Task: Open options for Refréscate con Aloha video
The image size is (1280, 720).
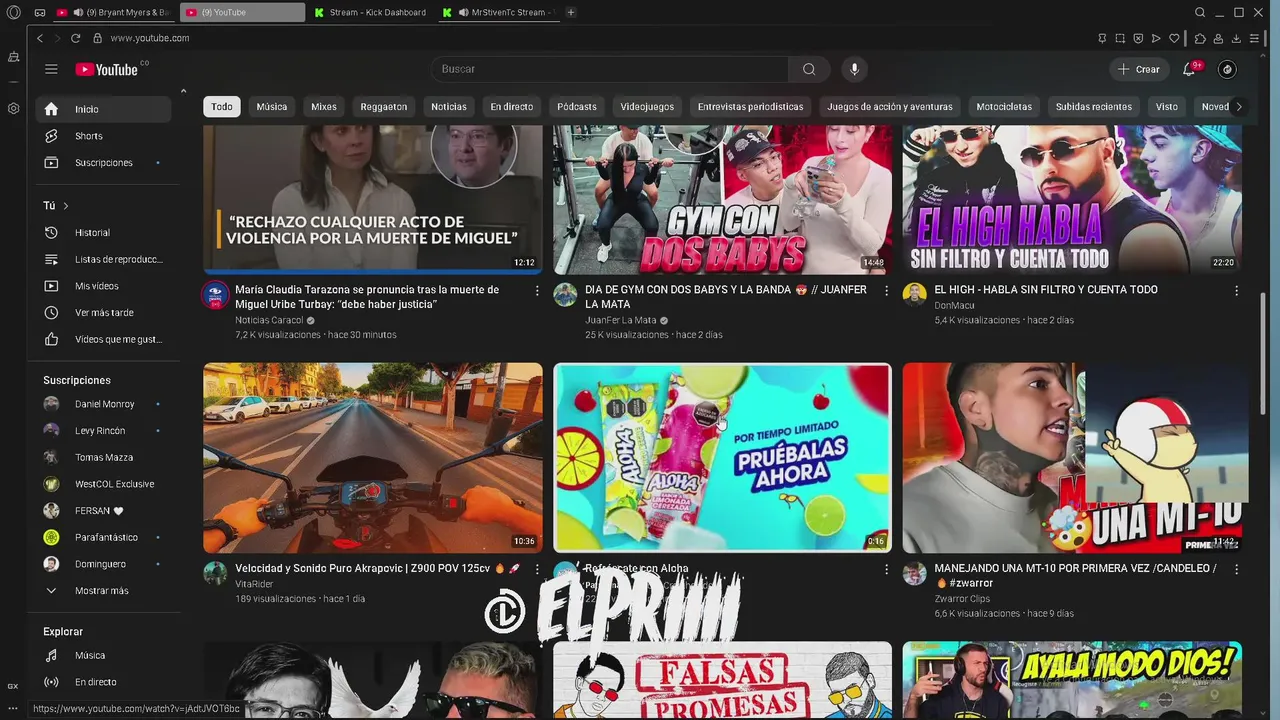Action: coord(886,570)
